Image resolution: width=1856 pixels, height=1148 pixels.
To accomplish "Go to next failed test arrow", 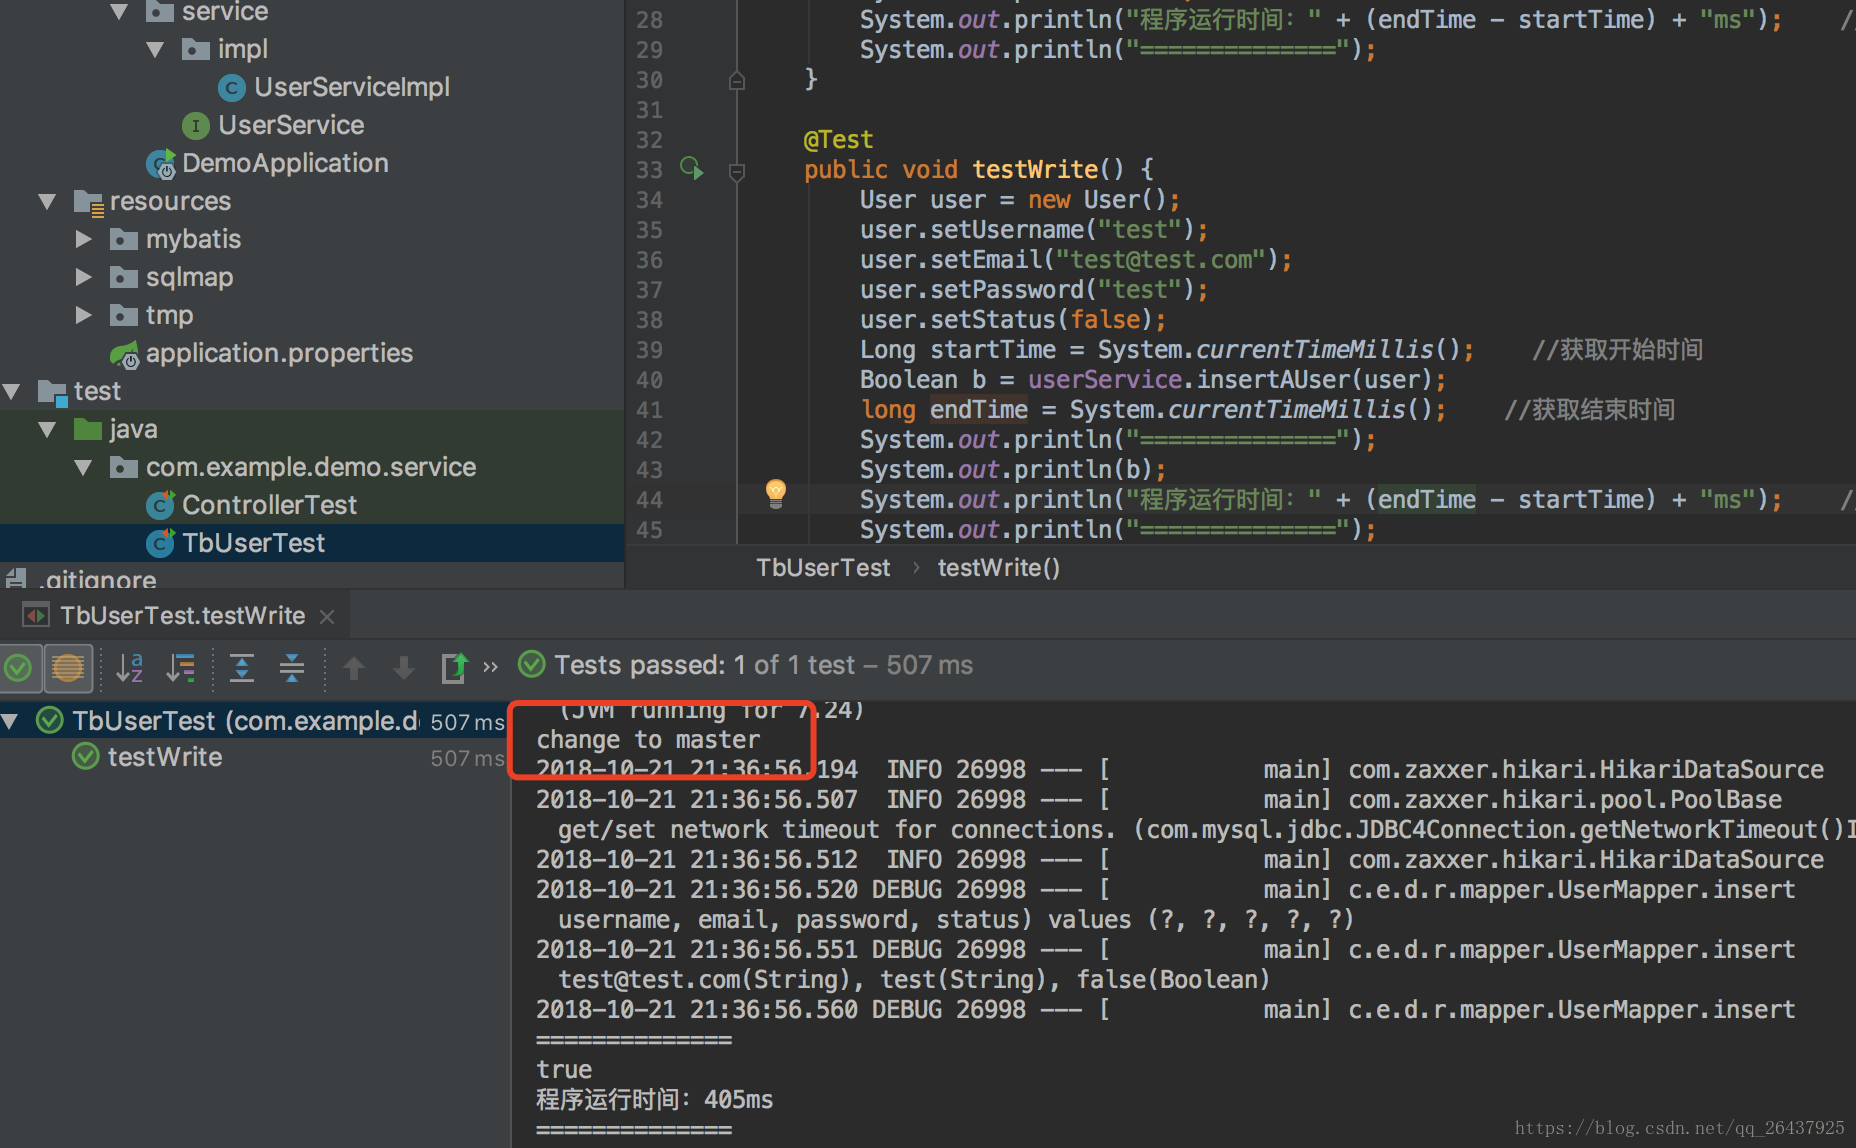I will pyautogui.click(x=404, y=668).
